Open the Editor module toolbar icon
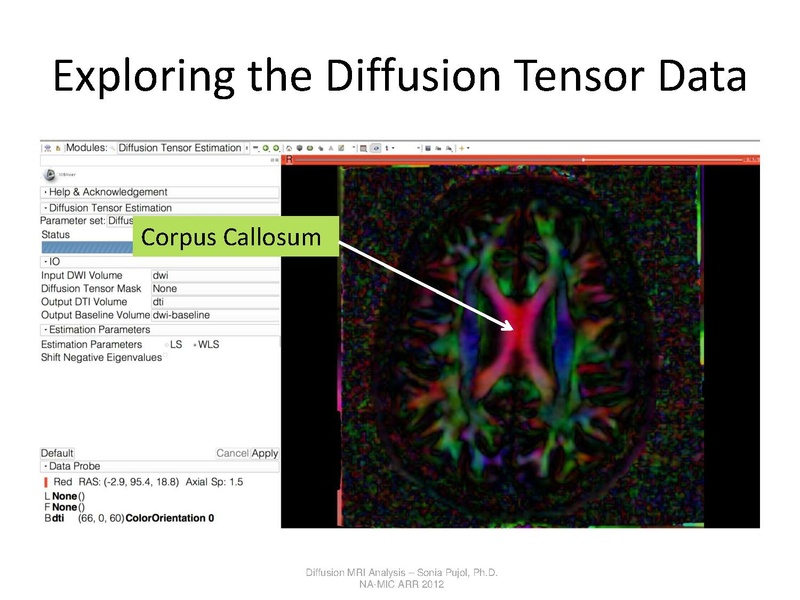This screenshot has height=600, width=800. 341,148
